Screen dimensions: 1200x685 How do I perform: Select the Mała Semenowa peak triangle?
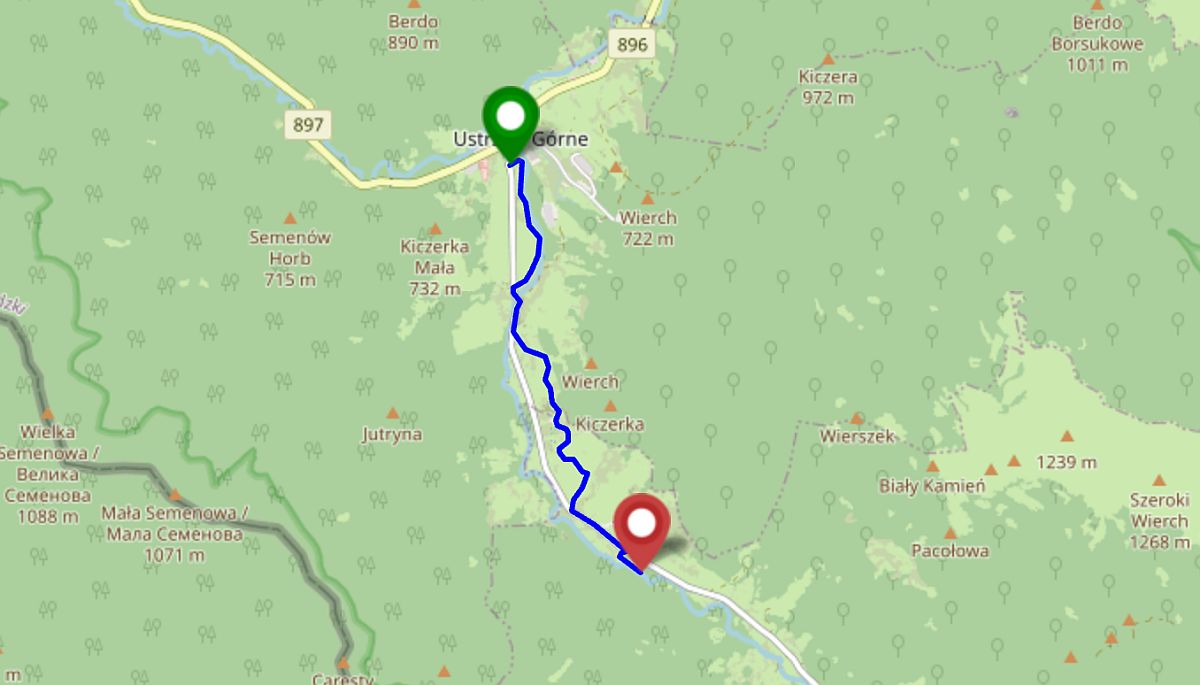click(x=174, y=495)
